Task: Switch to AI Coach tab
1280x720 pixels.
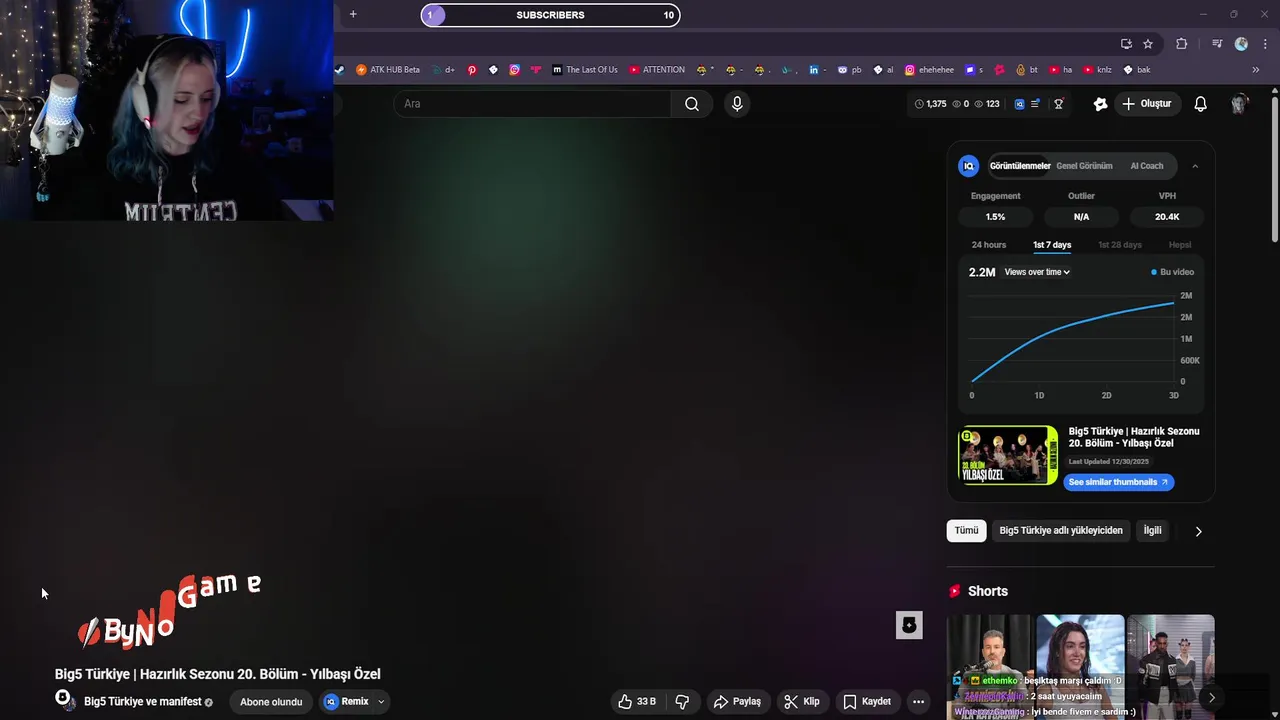Action: 1147,166
